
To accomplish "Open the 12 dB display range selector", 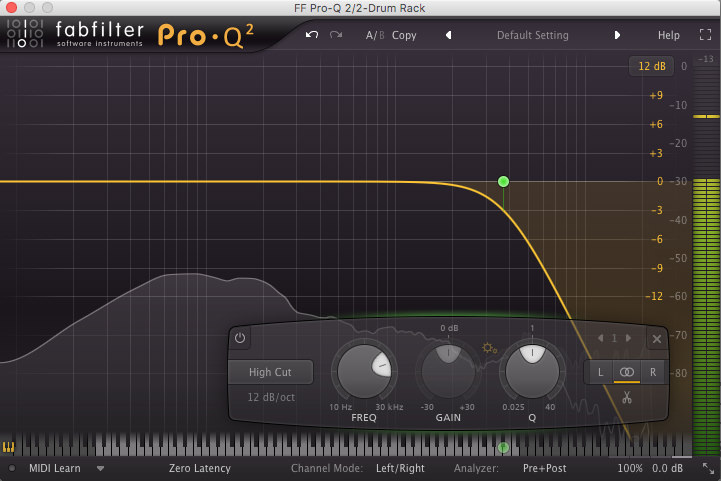I will coord(652,66).
